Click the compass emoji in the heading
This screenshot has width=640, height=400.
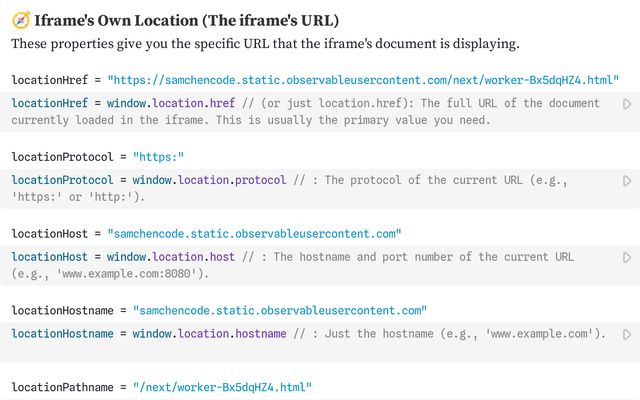click(x=20, y=21)
